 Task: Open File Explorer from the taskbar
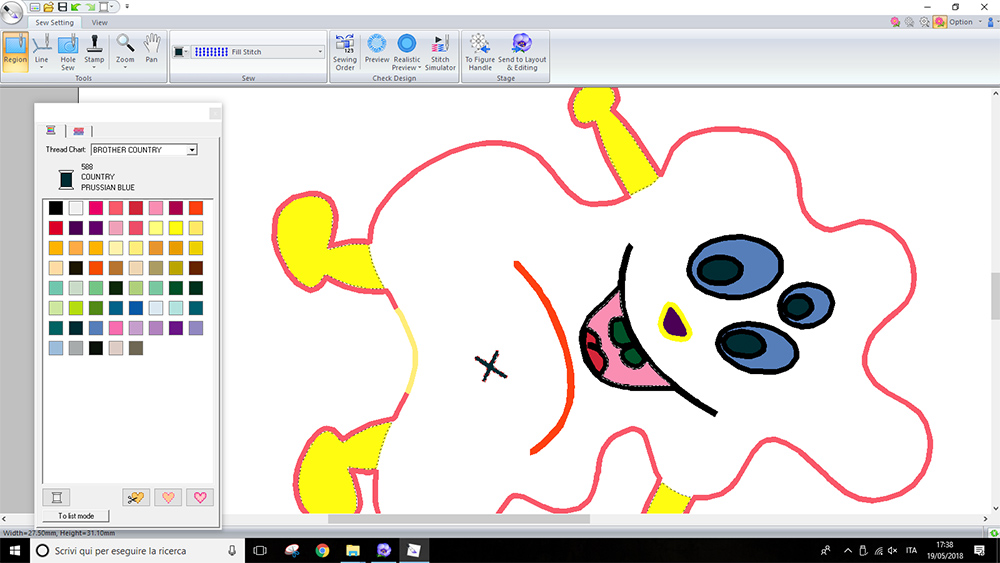(353, 550)
